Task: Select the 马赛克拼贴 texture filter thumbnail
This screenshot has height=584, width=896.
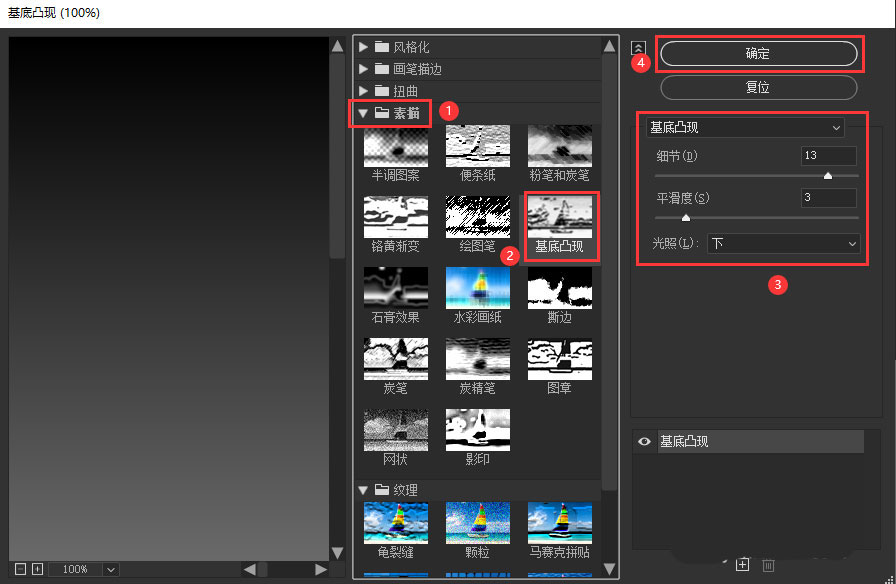Action: pos(559,523)
